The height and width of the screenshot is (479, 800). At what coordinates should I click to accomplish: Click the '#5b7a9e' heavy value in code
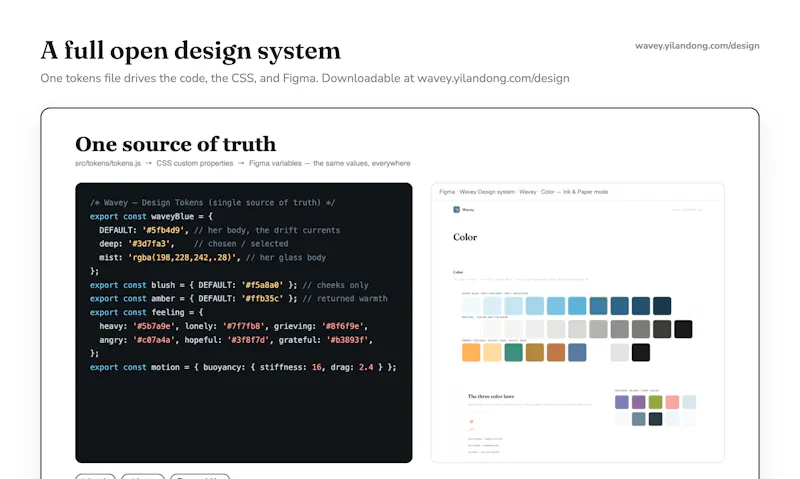(x=154, y=326)
